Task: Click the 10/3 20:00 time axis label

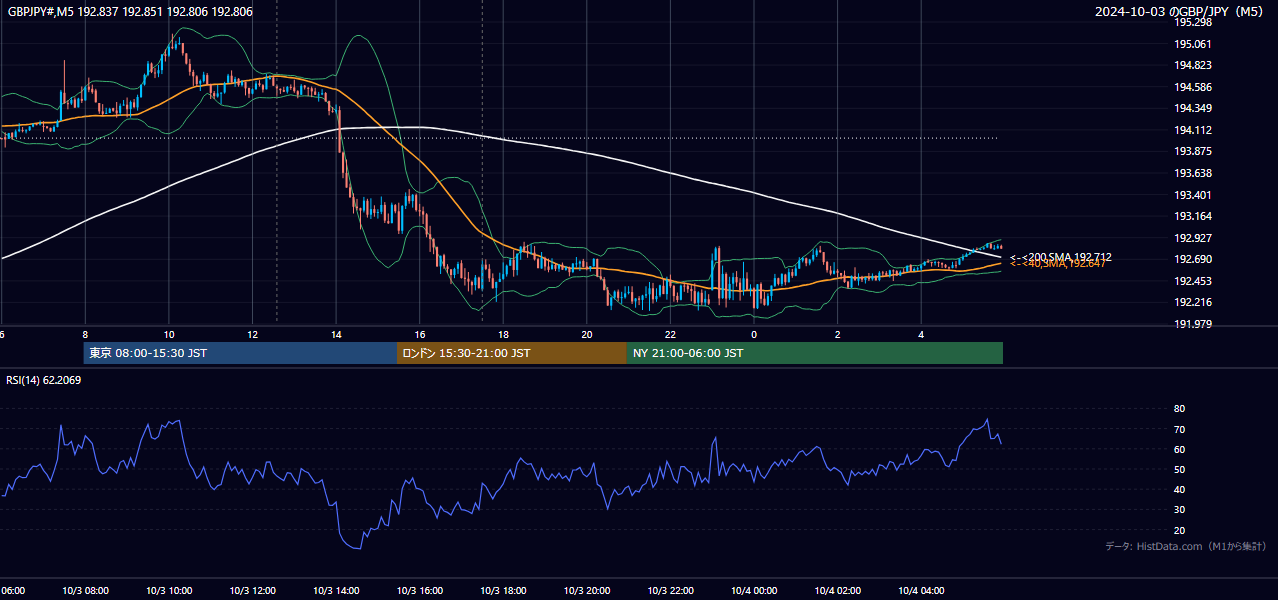Action: 587,591
